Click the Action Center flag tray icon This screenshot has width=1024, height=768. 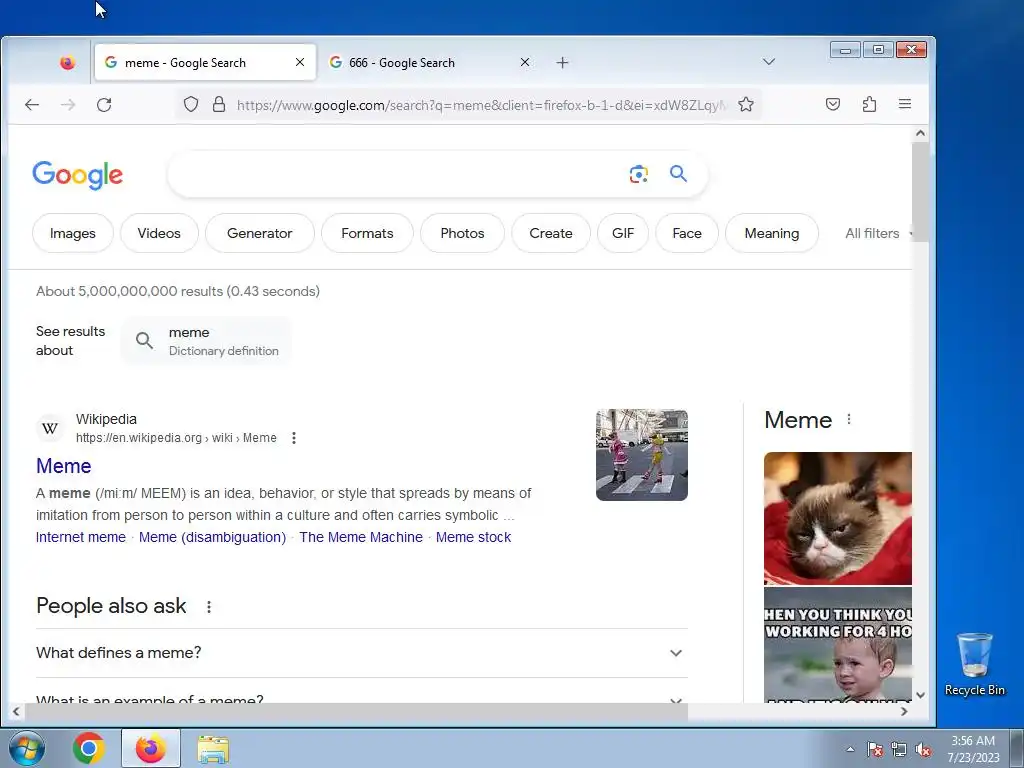875,750
